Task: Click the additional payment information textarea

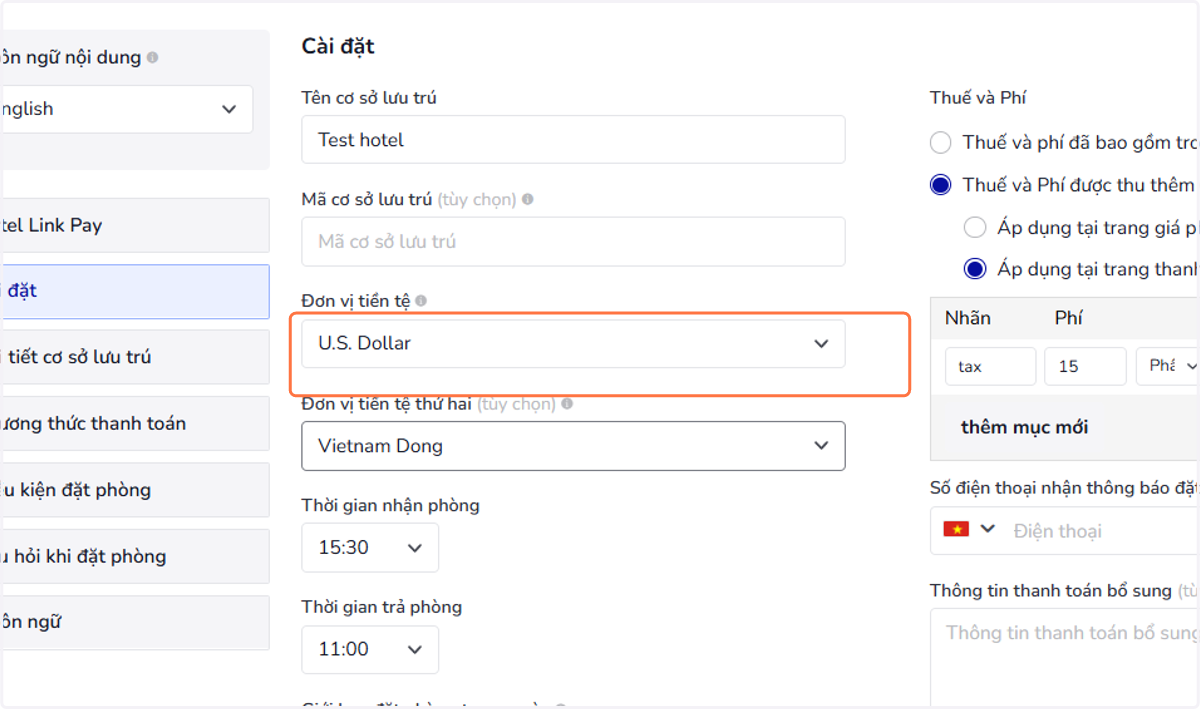Action: point(1065,658)
